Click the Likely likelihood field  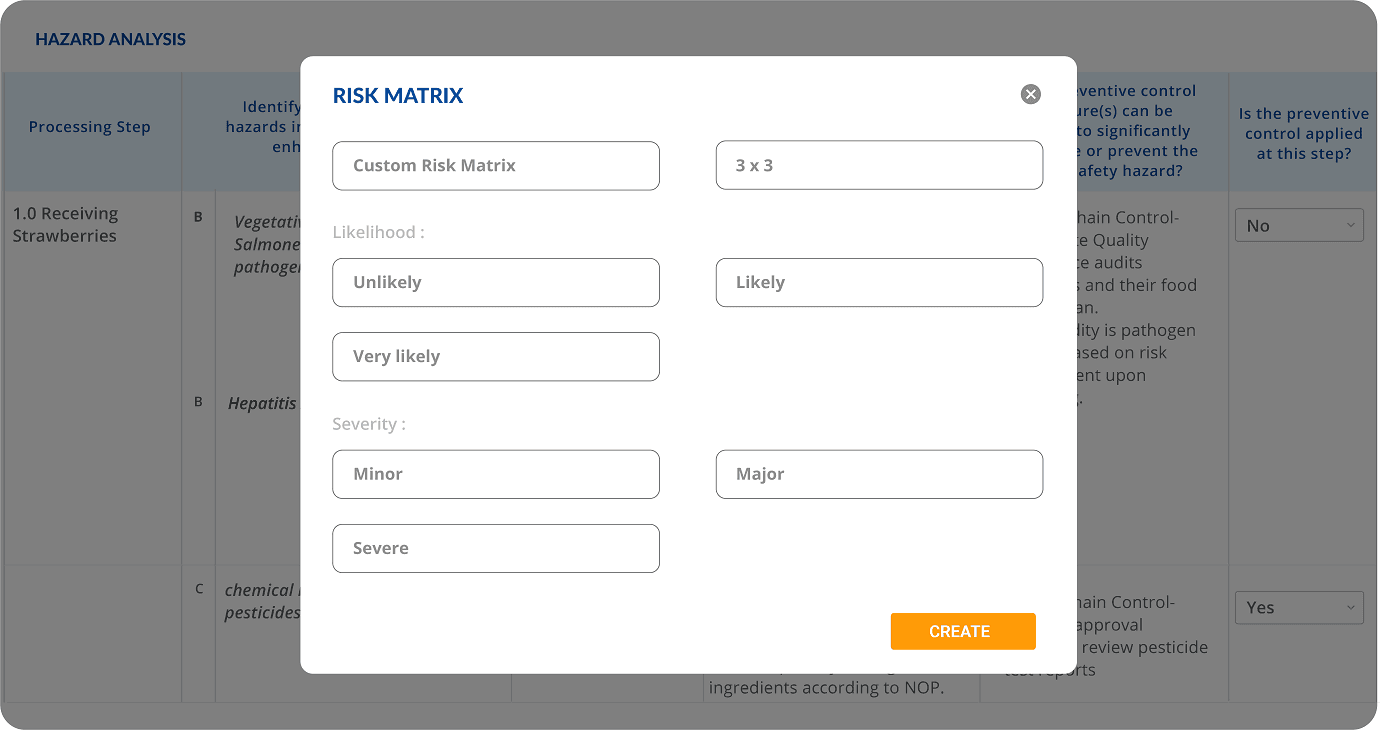[878, 283]
